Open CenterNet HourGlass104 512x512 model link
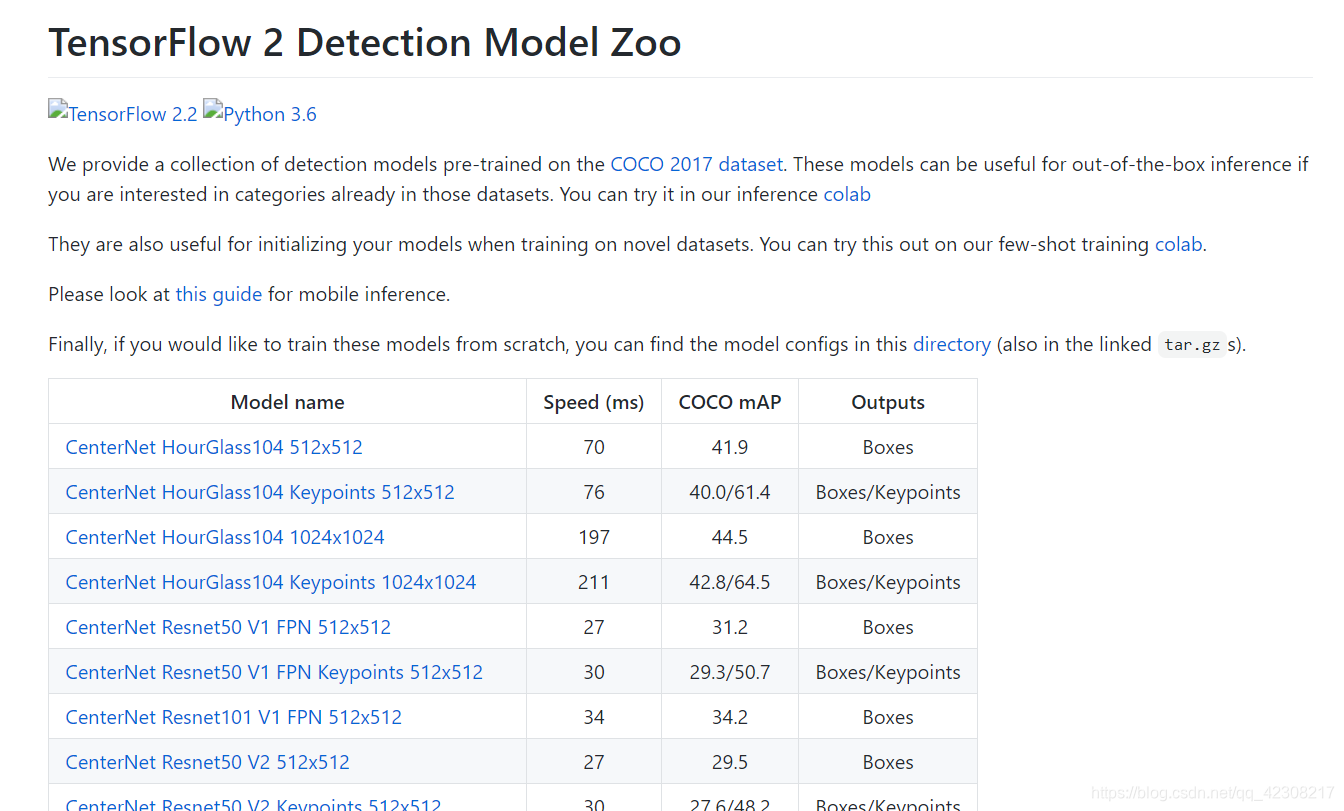The image size is (1344, 811). coord(214,447)
